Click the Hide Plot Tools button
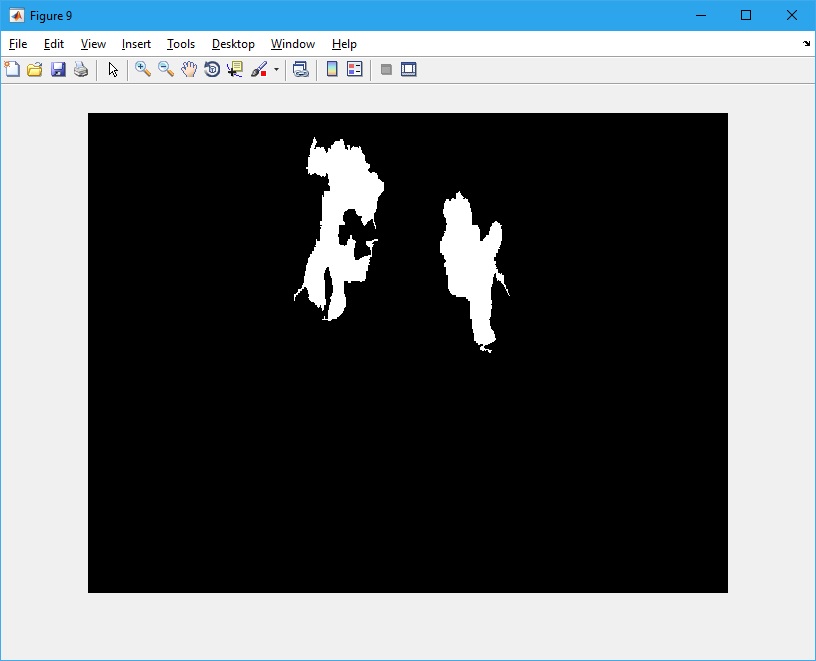This screenshot has height=661, width=816. coord(386,70)
